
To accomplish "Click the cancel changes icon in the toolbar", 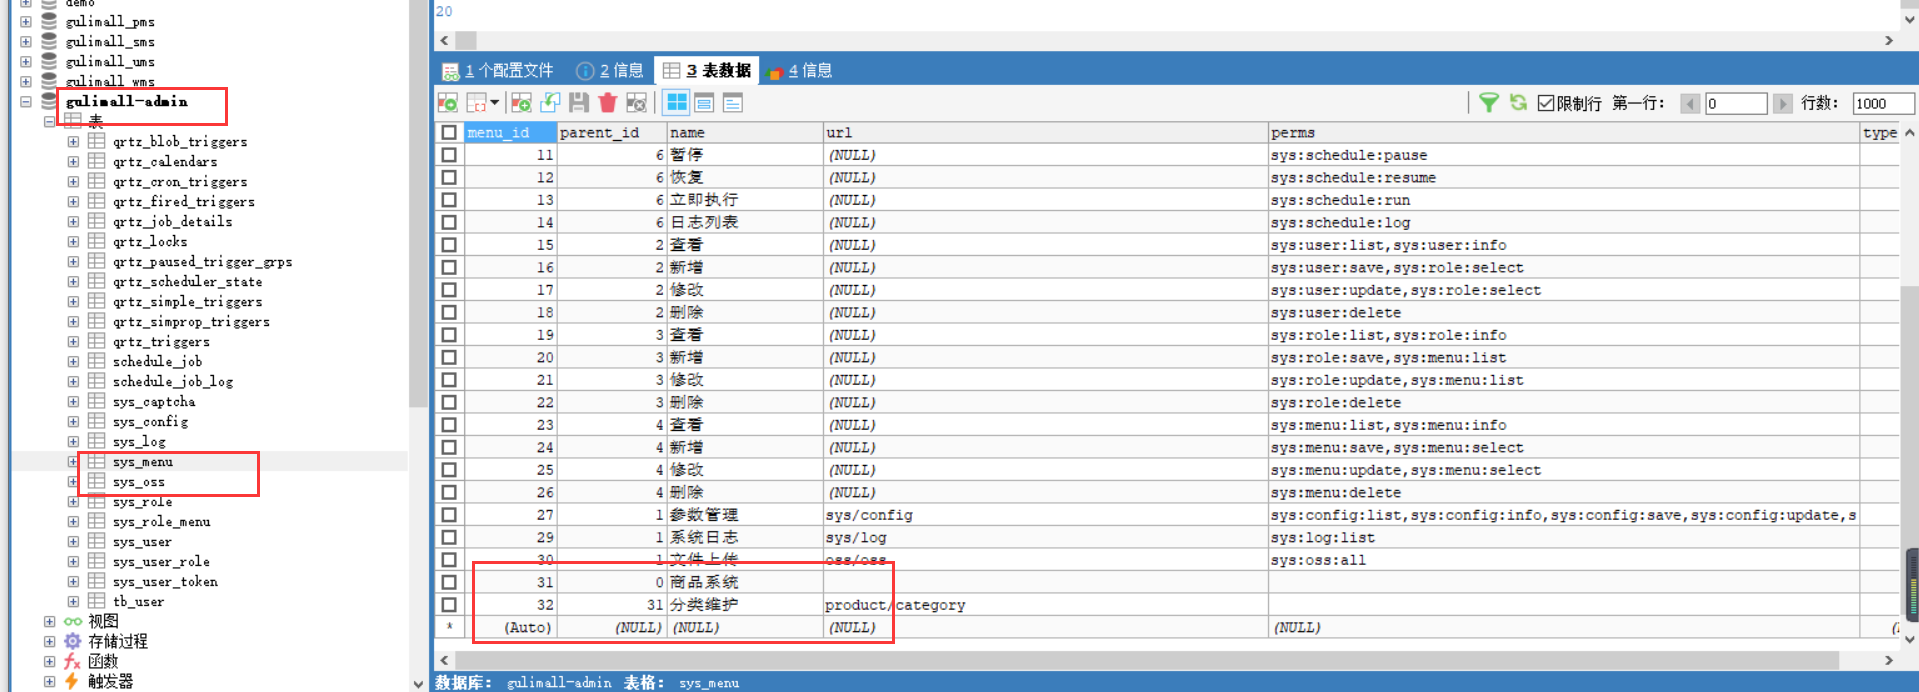I will [x=636, y=102].
